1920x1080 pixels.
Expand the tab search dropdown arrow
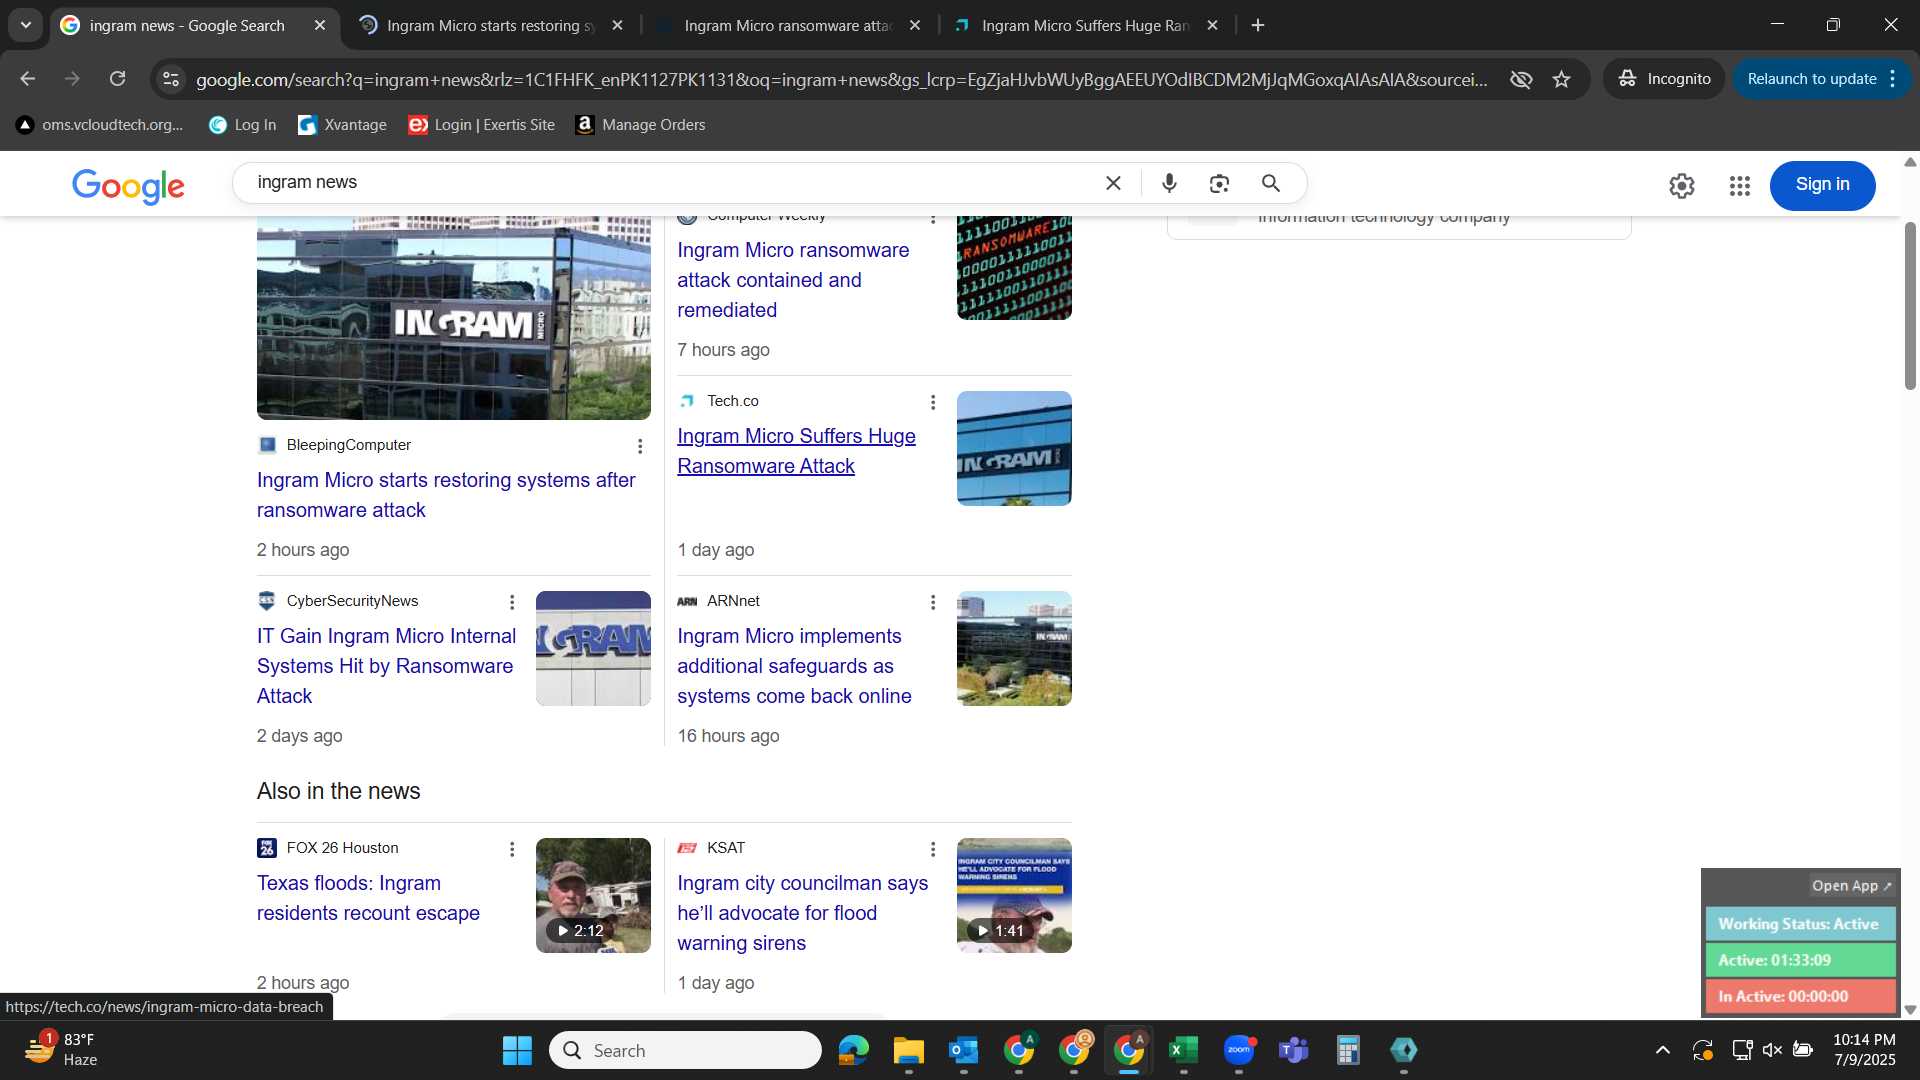(26, 25)
